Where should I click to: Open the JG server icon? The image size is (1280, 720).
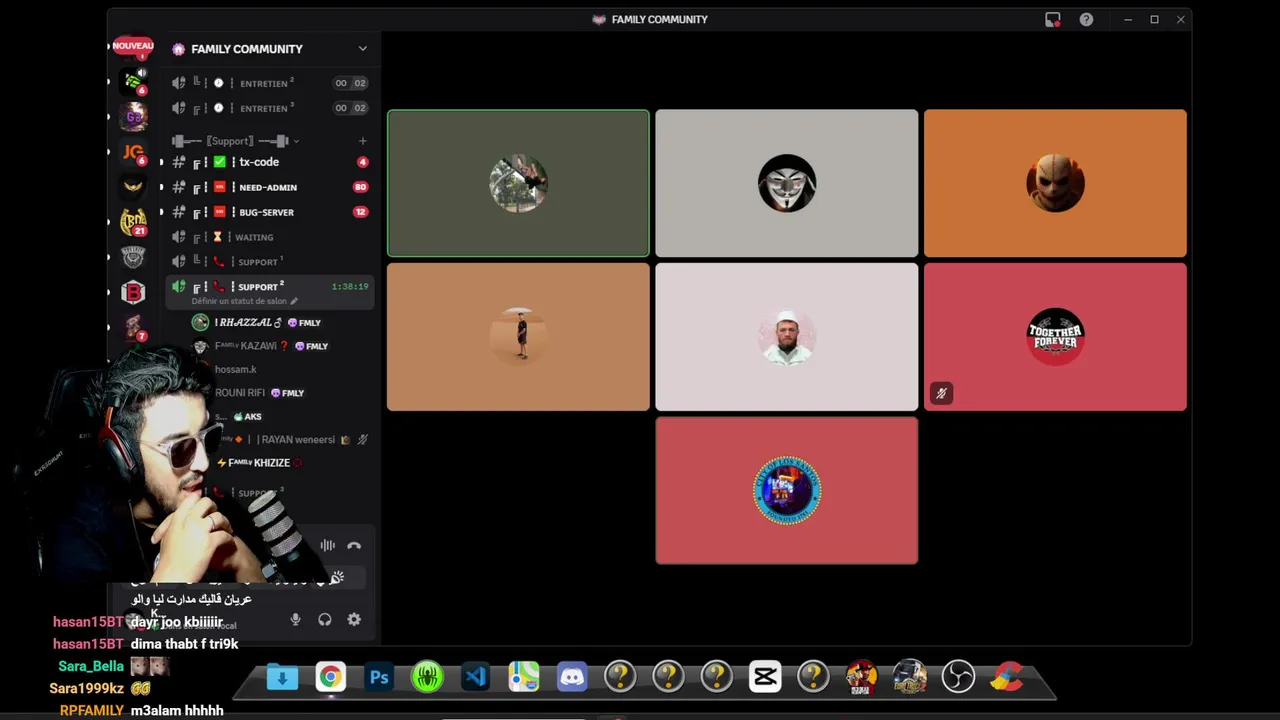click(x=133, y=152)
